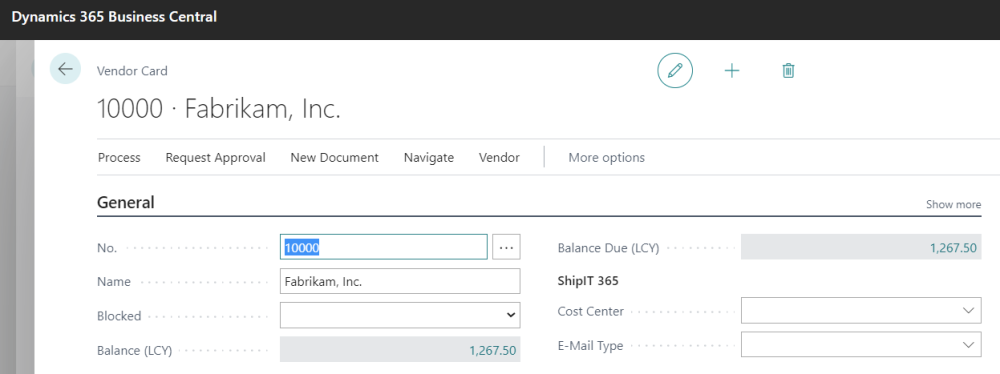Image resolution: width=1000 pixels, height=374 pixels.
Task: Create a new vendor with the plus icon
Action: pos(732,71)
